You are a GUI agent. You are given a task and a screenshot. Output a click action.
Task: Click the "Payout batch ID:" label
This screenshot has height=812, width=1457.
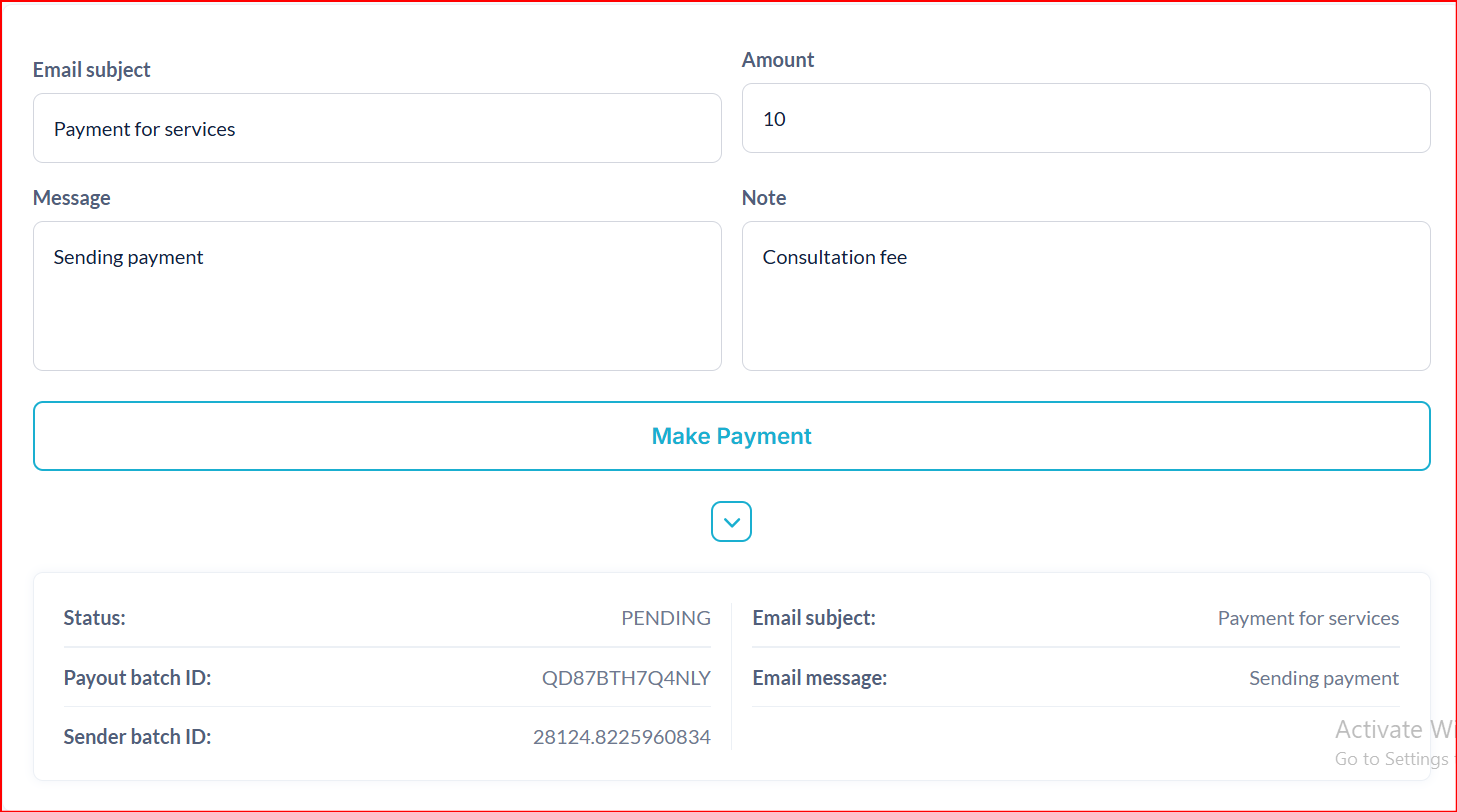coord(138,678)
